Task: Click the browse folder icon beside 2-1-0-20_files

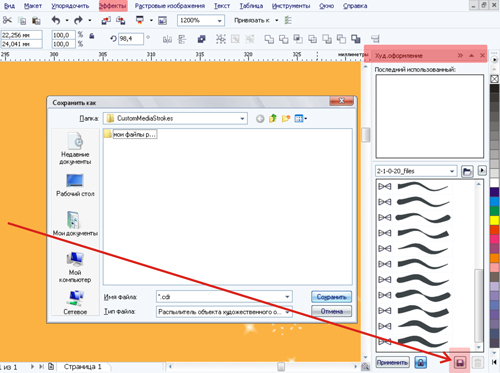Action: click(x=467, y=171)
